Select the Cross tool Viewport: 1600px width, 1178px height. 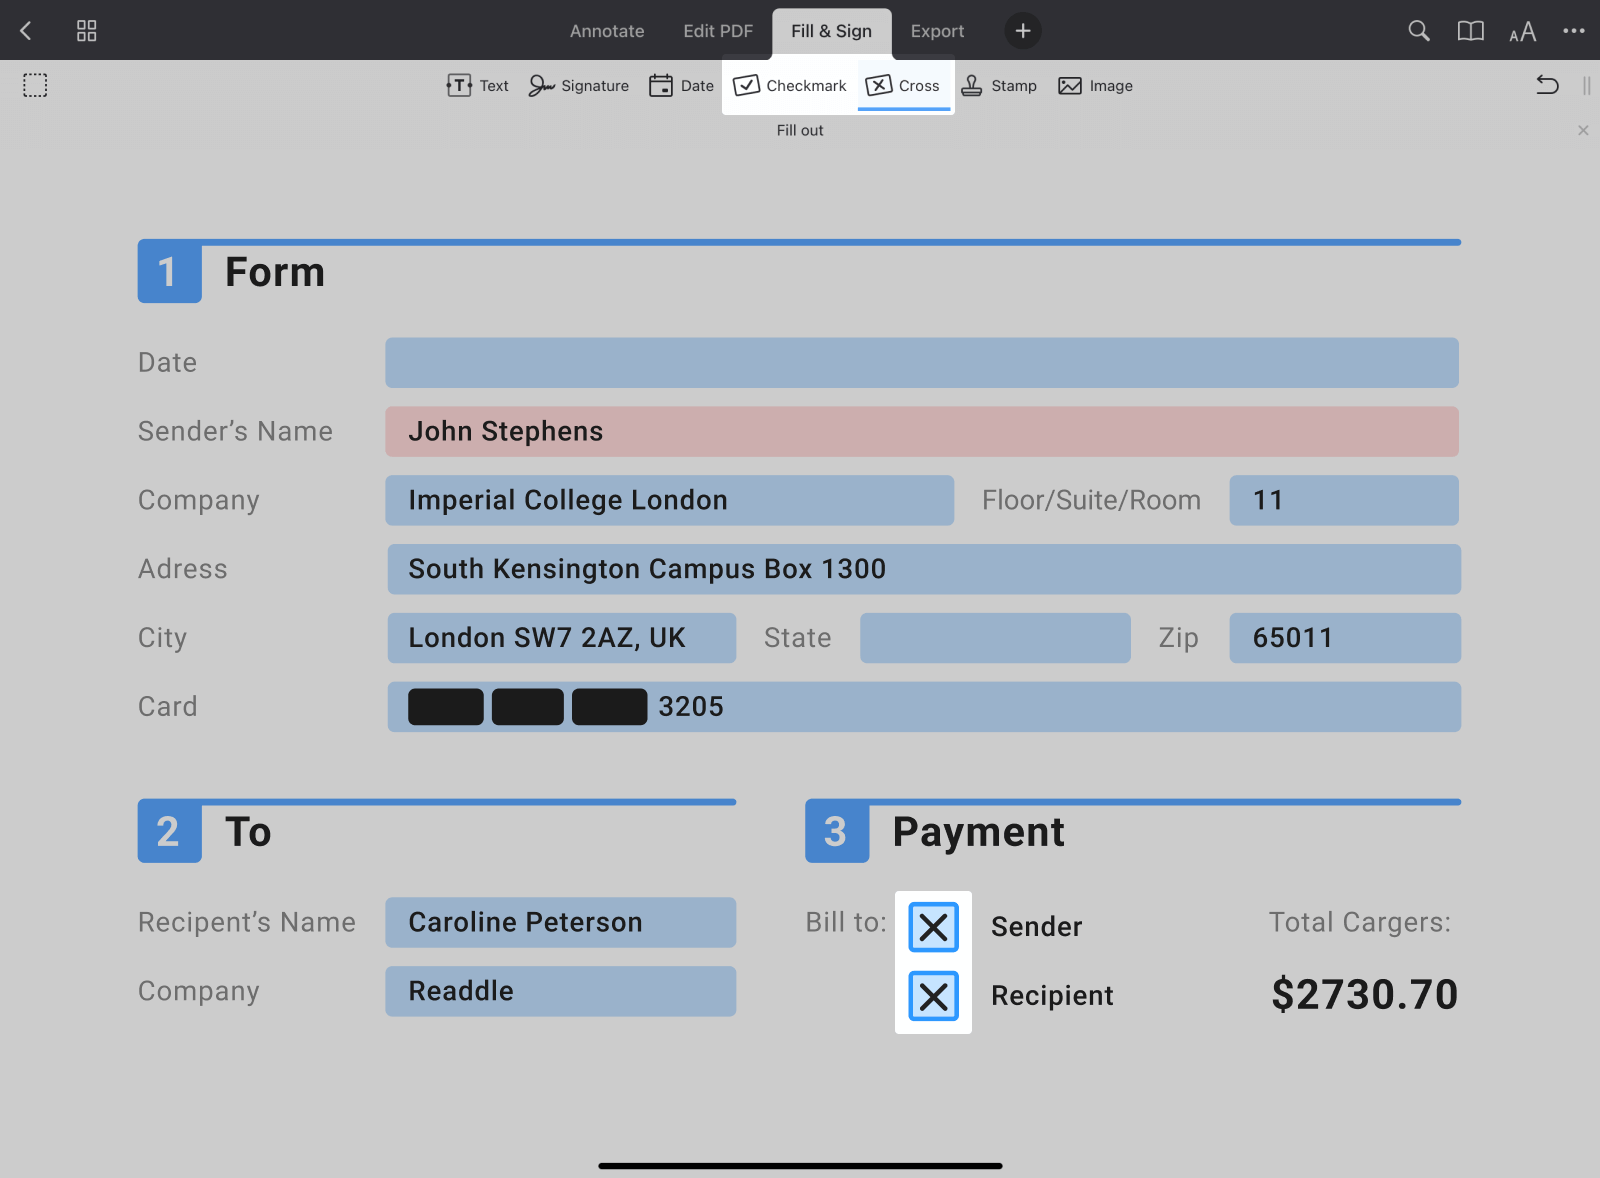click(903, 85)
